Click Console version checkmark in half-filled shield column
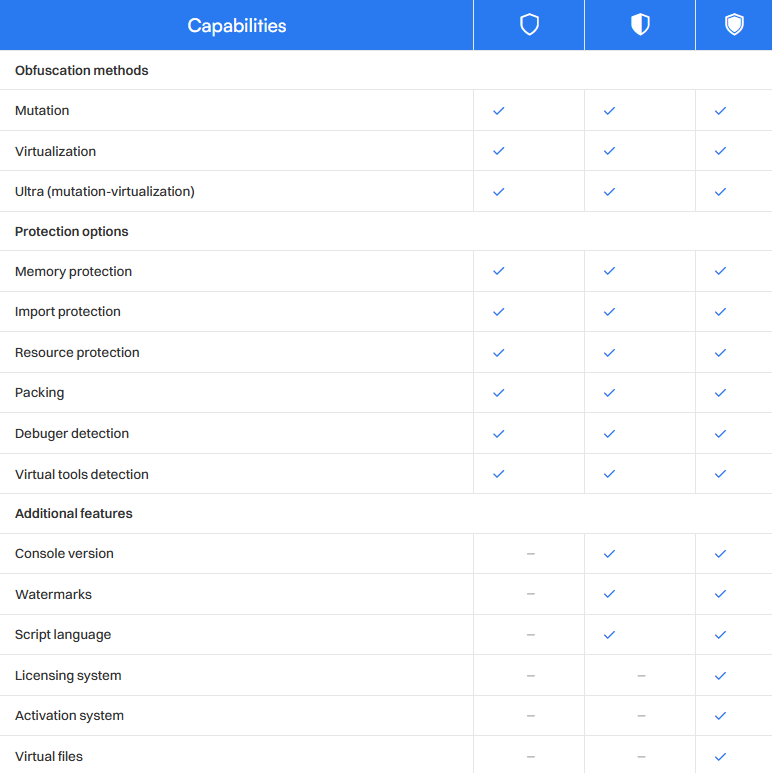Viewport: 772px width, 773px height. point(610,554)
